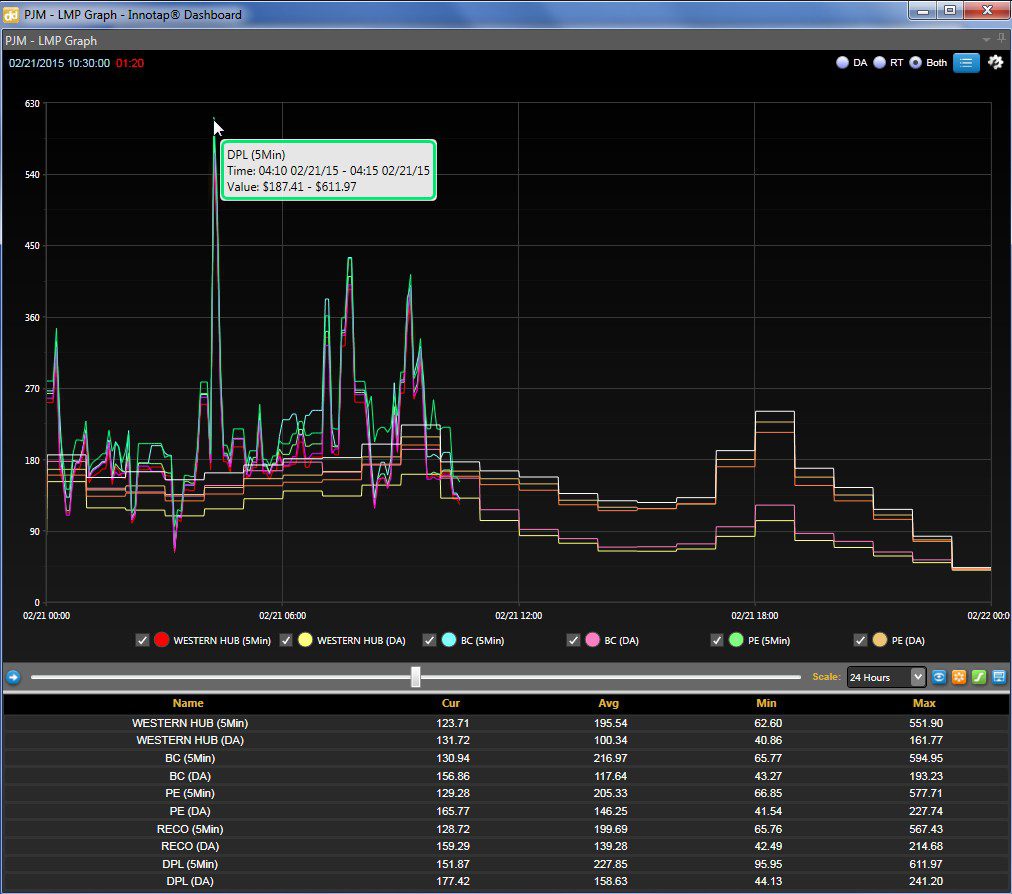This screenshot has width=1012, height=894.
Task: Click the timeline slider thumb
Action: click(x=416, y=676)
